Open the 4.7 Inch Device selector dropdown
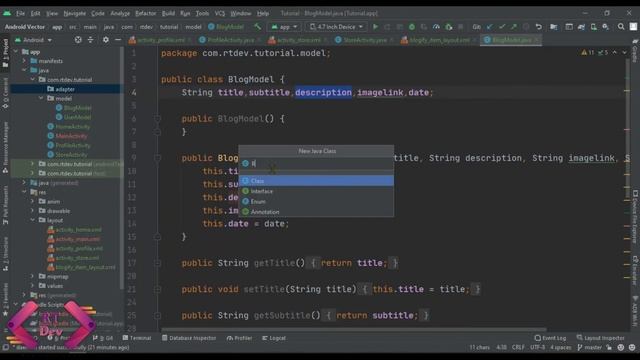The height and width of the screenshot is (360, 640). click(336, 27)
